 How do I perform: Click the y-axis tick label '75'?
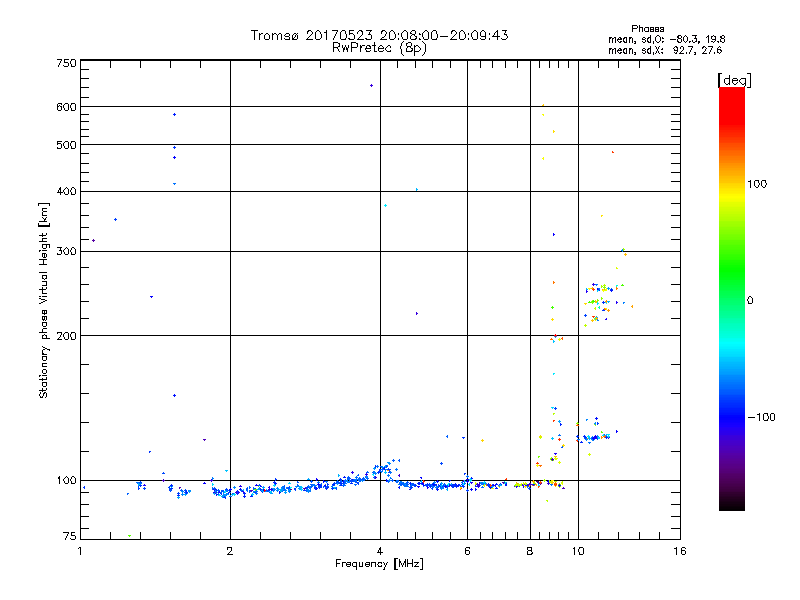pyautogui.click(x=70, y=536)
